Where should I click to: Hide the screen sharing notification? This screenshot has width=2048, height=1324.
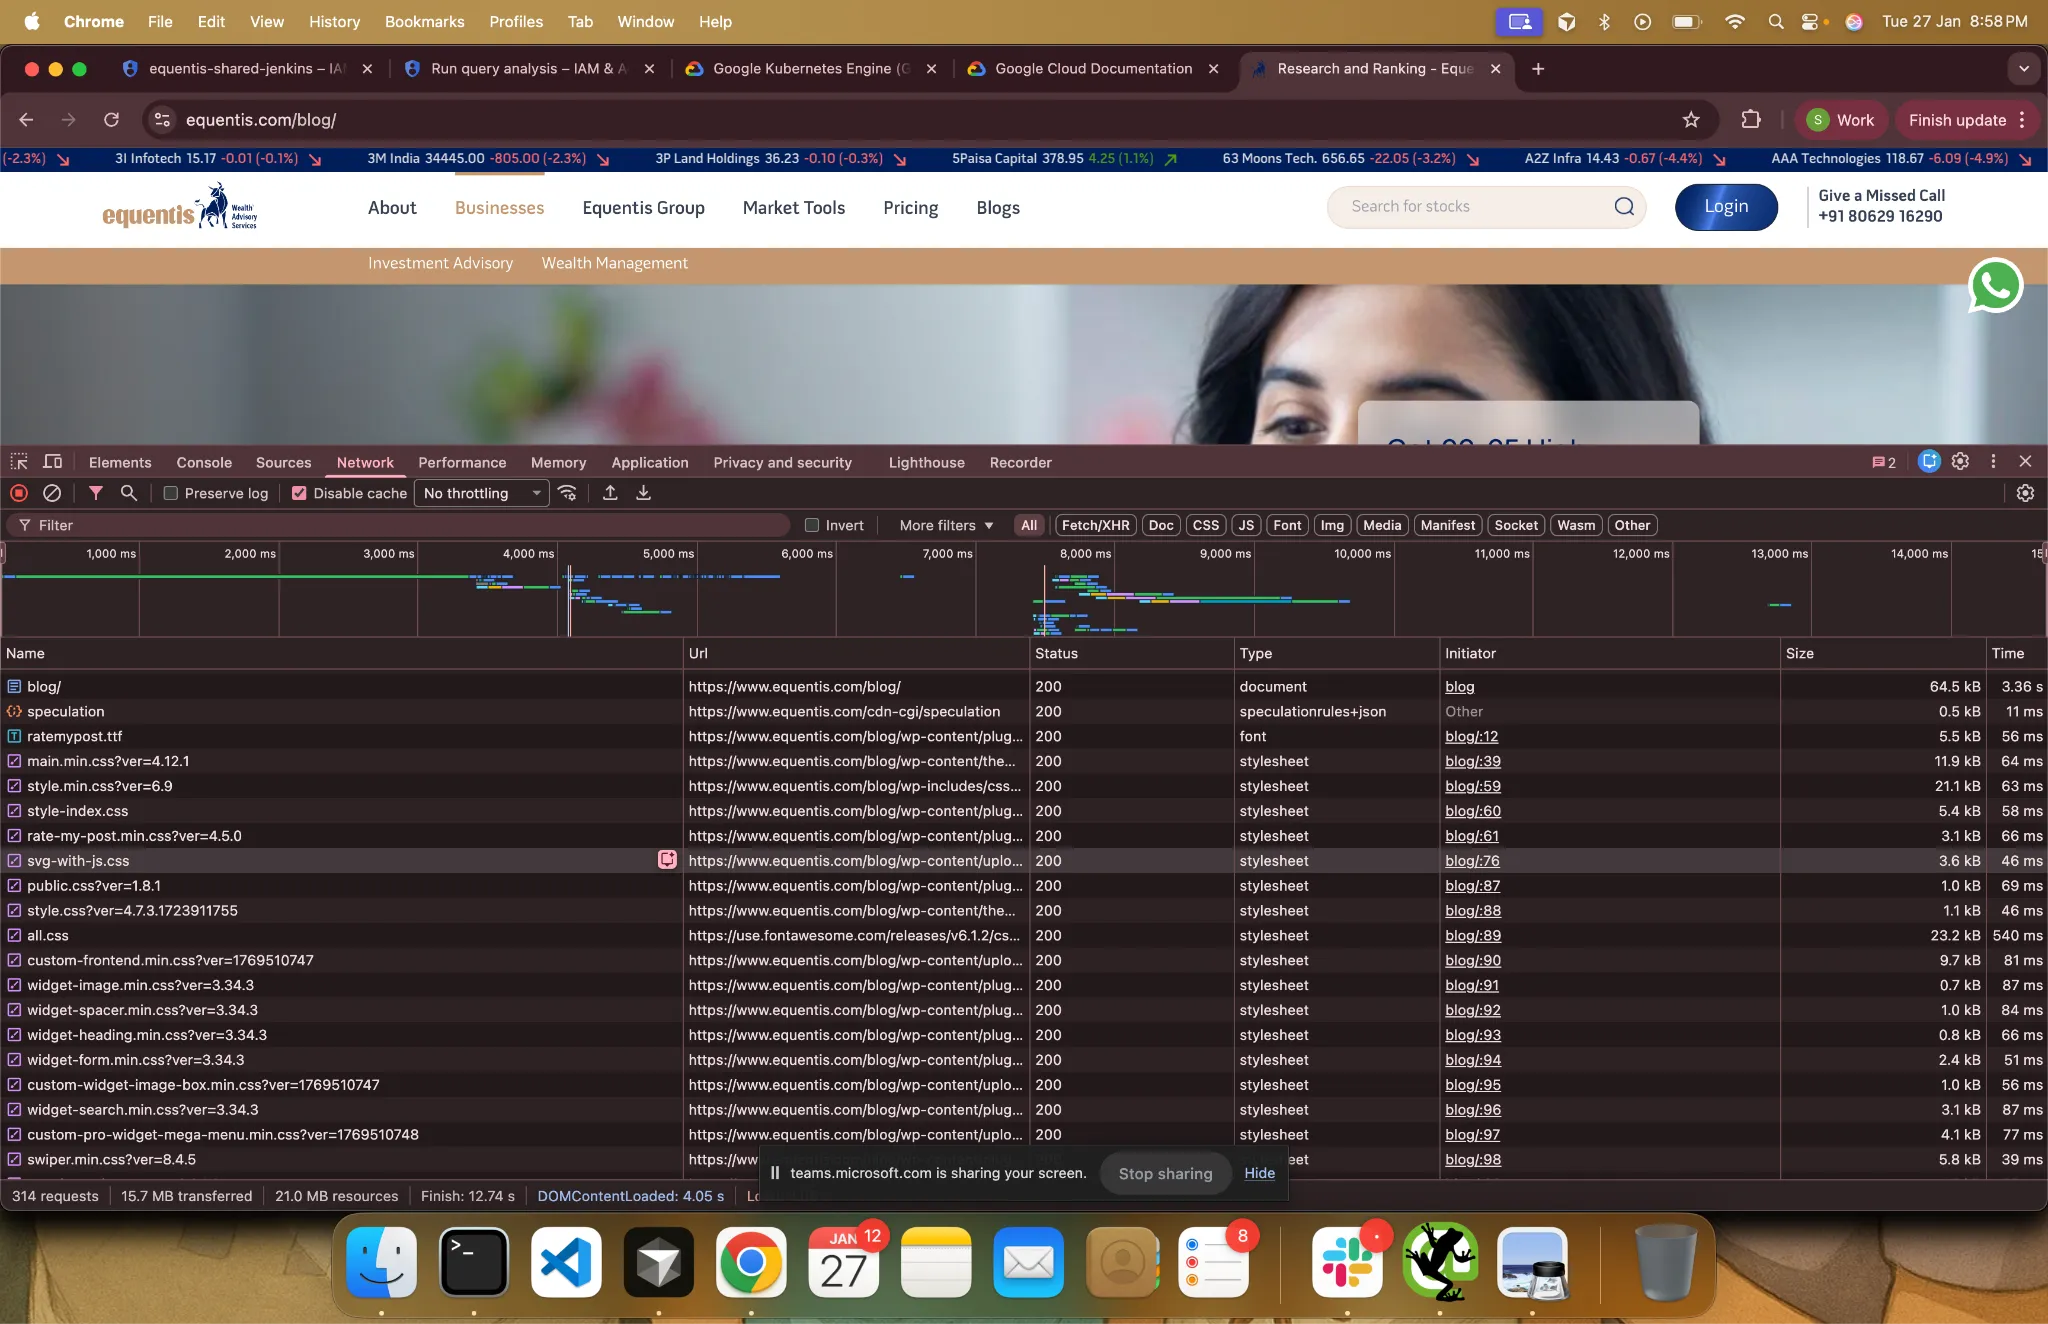pos(1259,1173)
